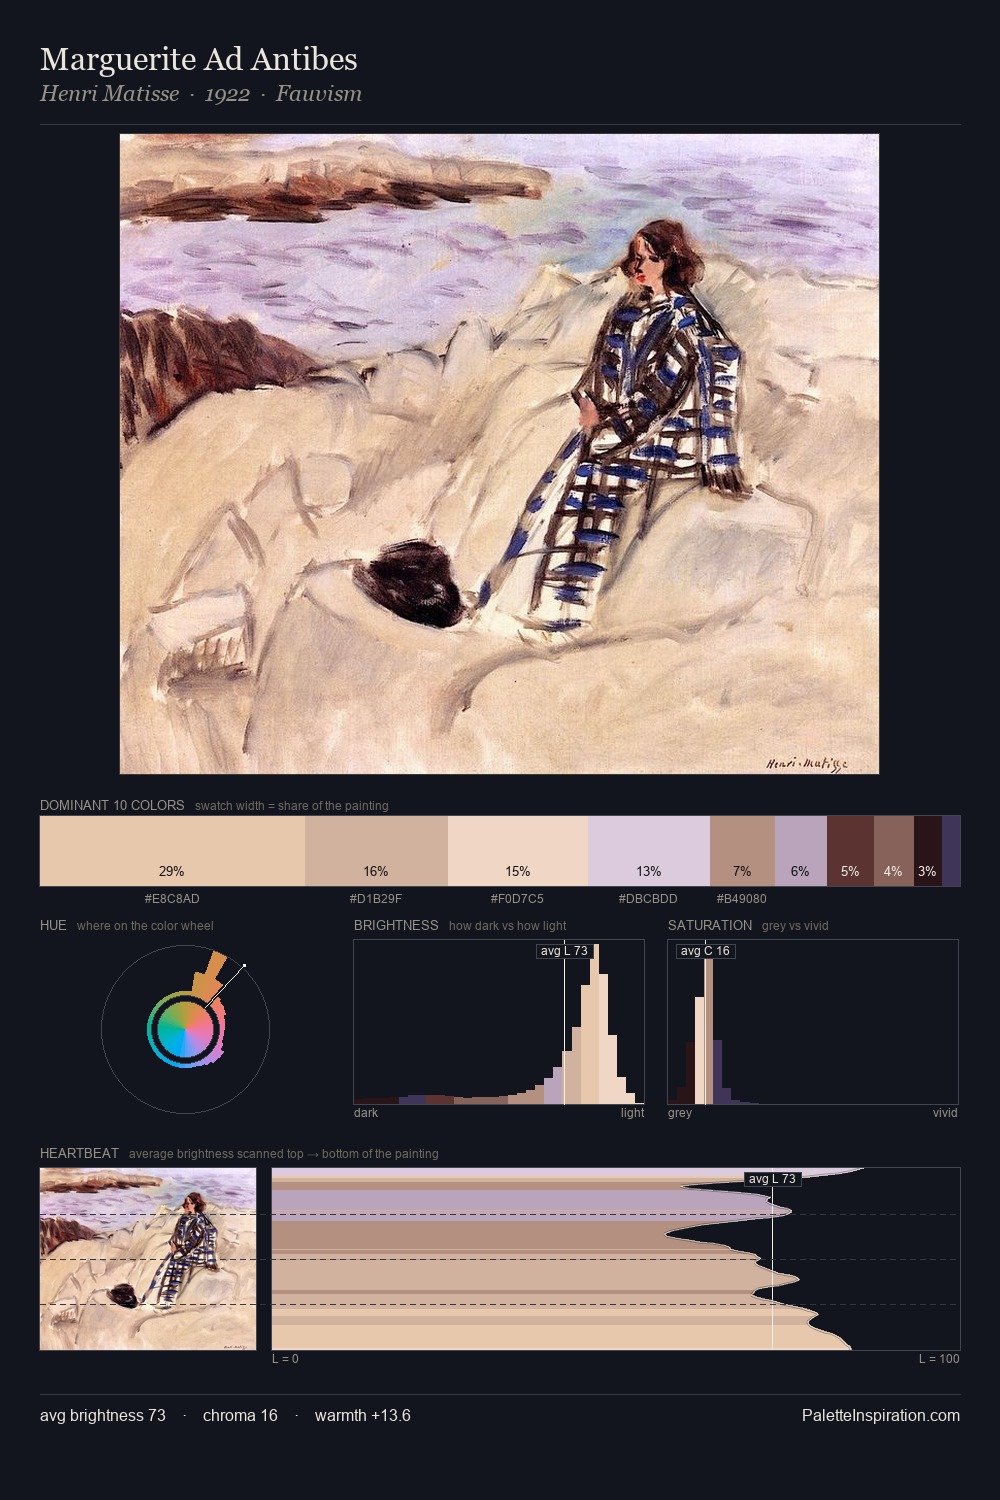The image size is (1000, 1500).
Task: Select the 4% brown swatch
Action: click(x=894, y=851)
